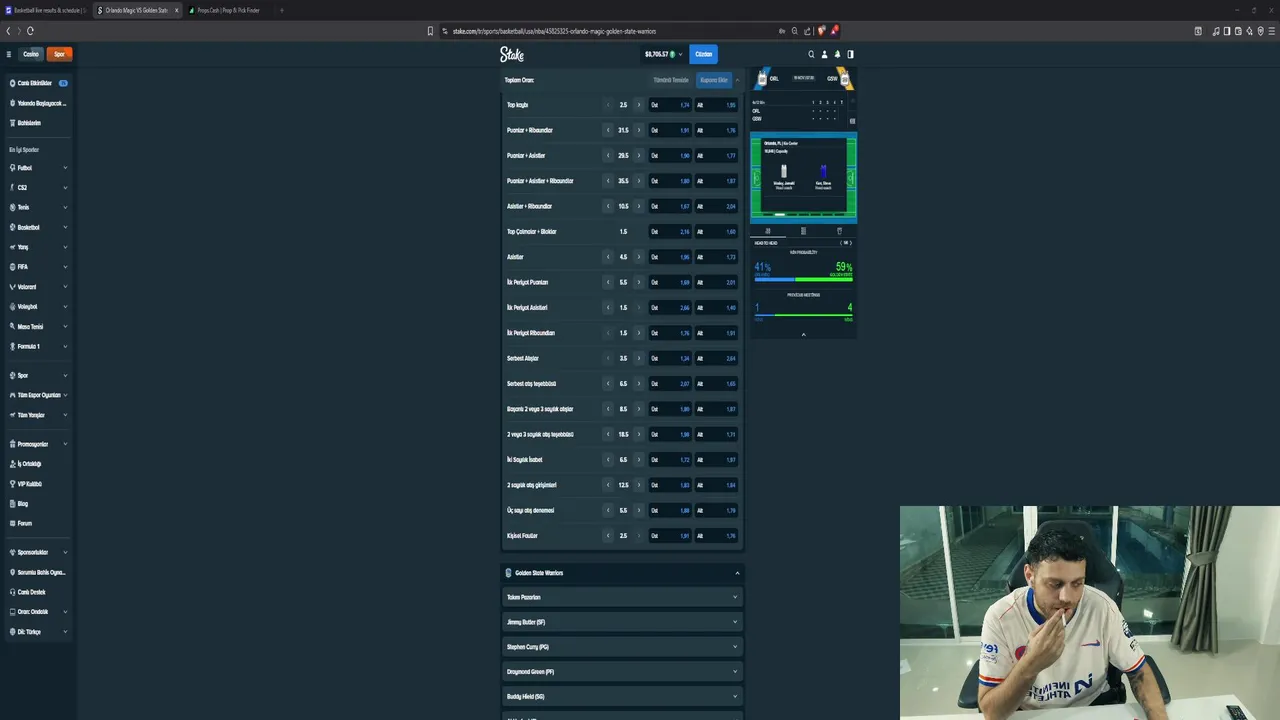Expand the Formula 1 sidebar category
The width and height of the screenshot is (1280, 720).
click(38, 346)
